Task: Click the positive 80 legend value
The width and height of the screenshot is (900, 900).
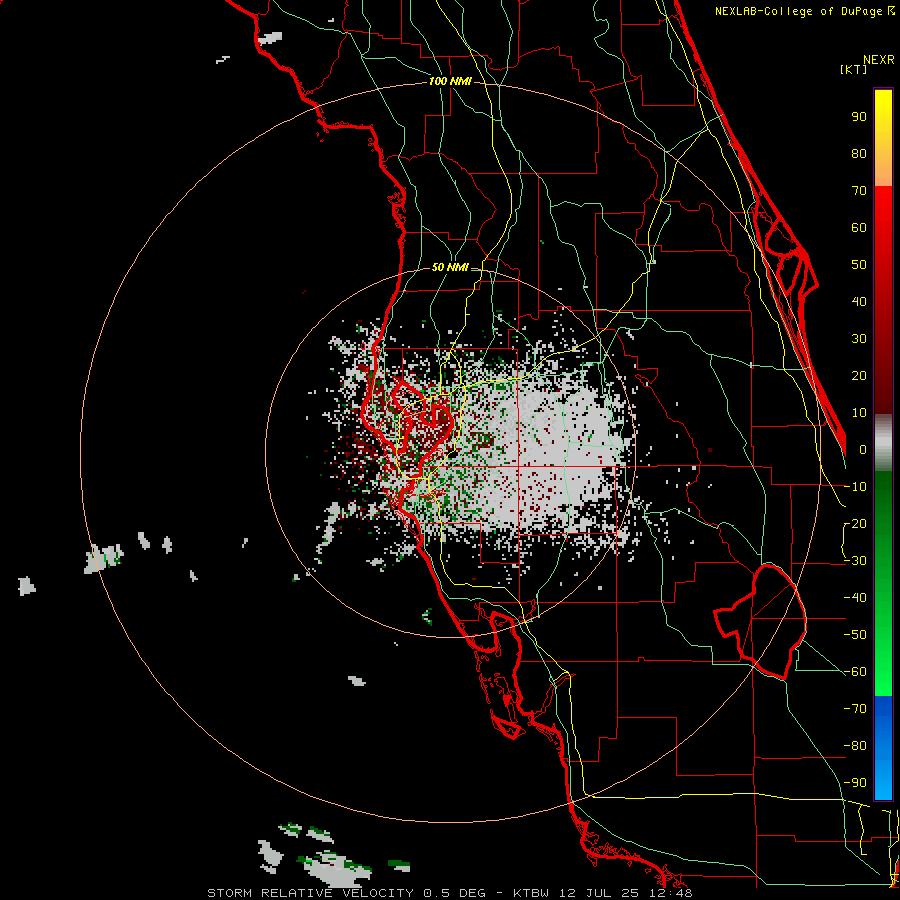Action: (x=859, y=154)
